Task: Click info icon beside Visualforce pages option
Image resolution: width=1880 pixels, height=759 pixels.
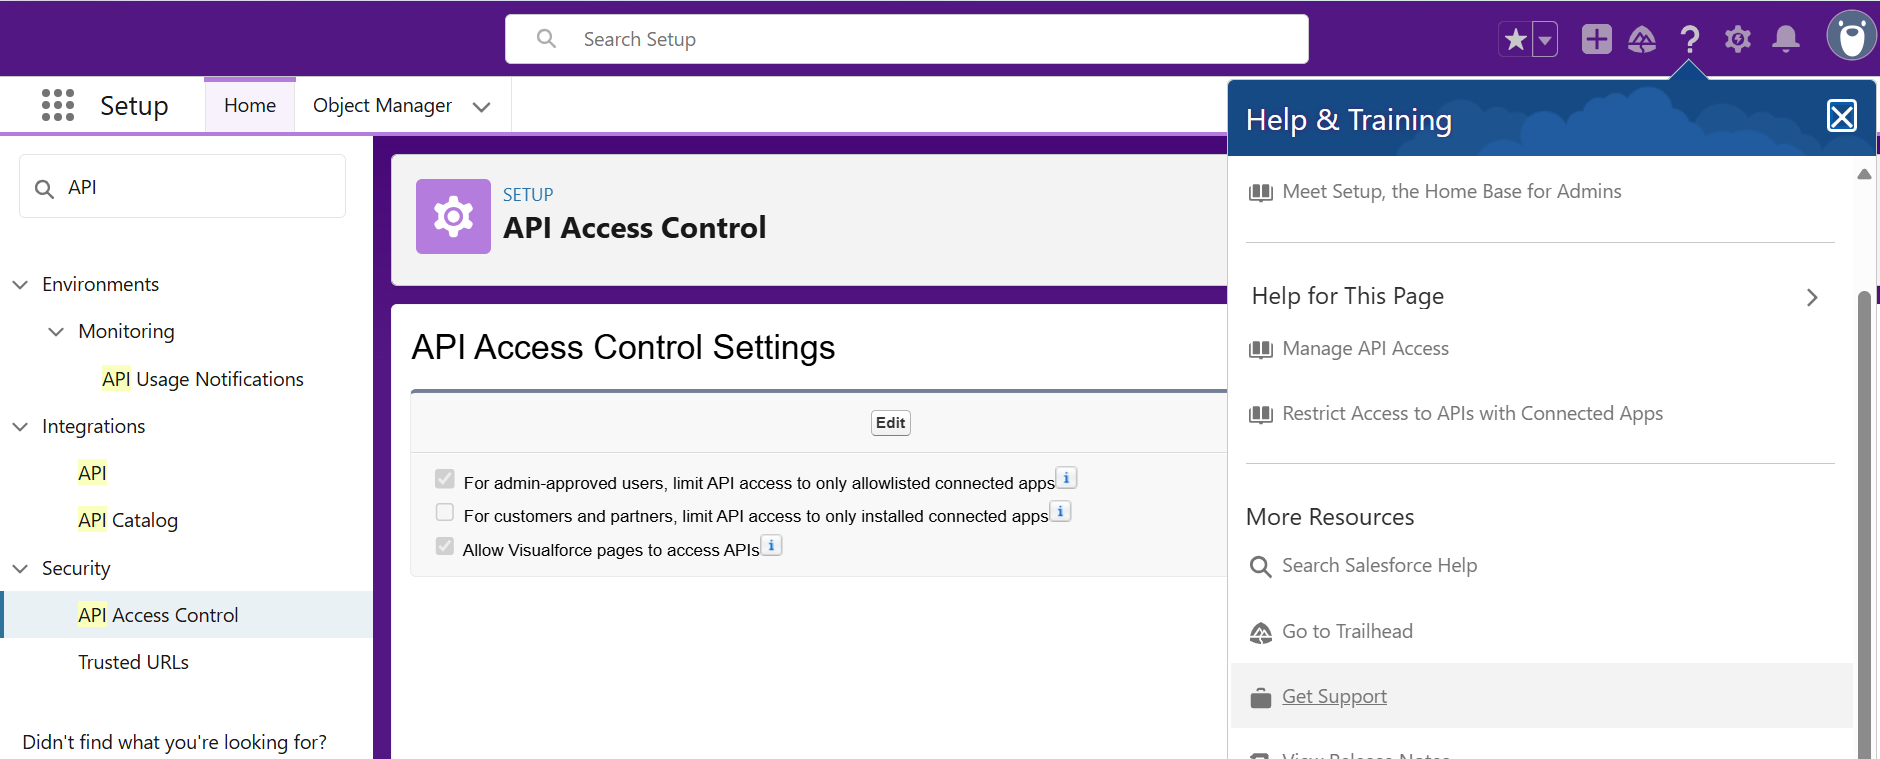Action: click(771, 546)
